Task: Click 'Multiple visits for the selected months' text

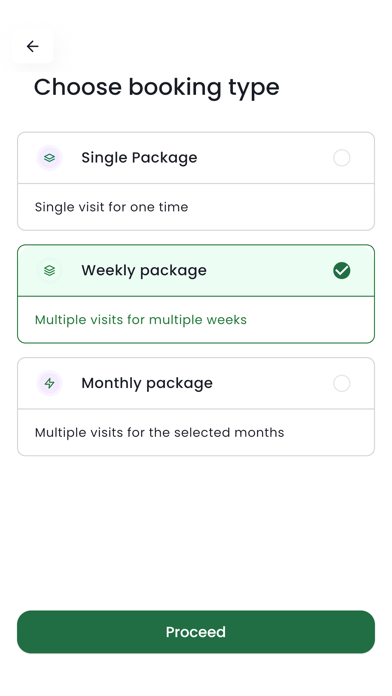Action: 159,432
